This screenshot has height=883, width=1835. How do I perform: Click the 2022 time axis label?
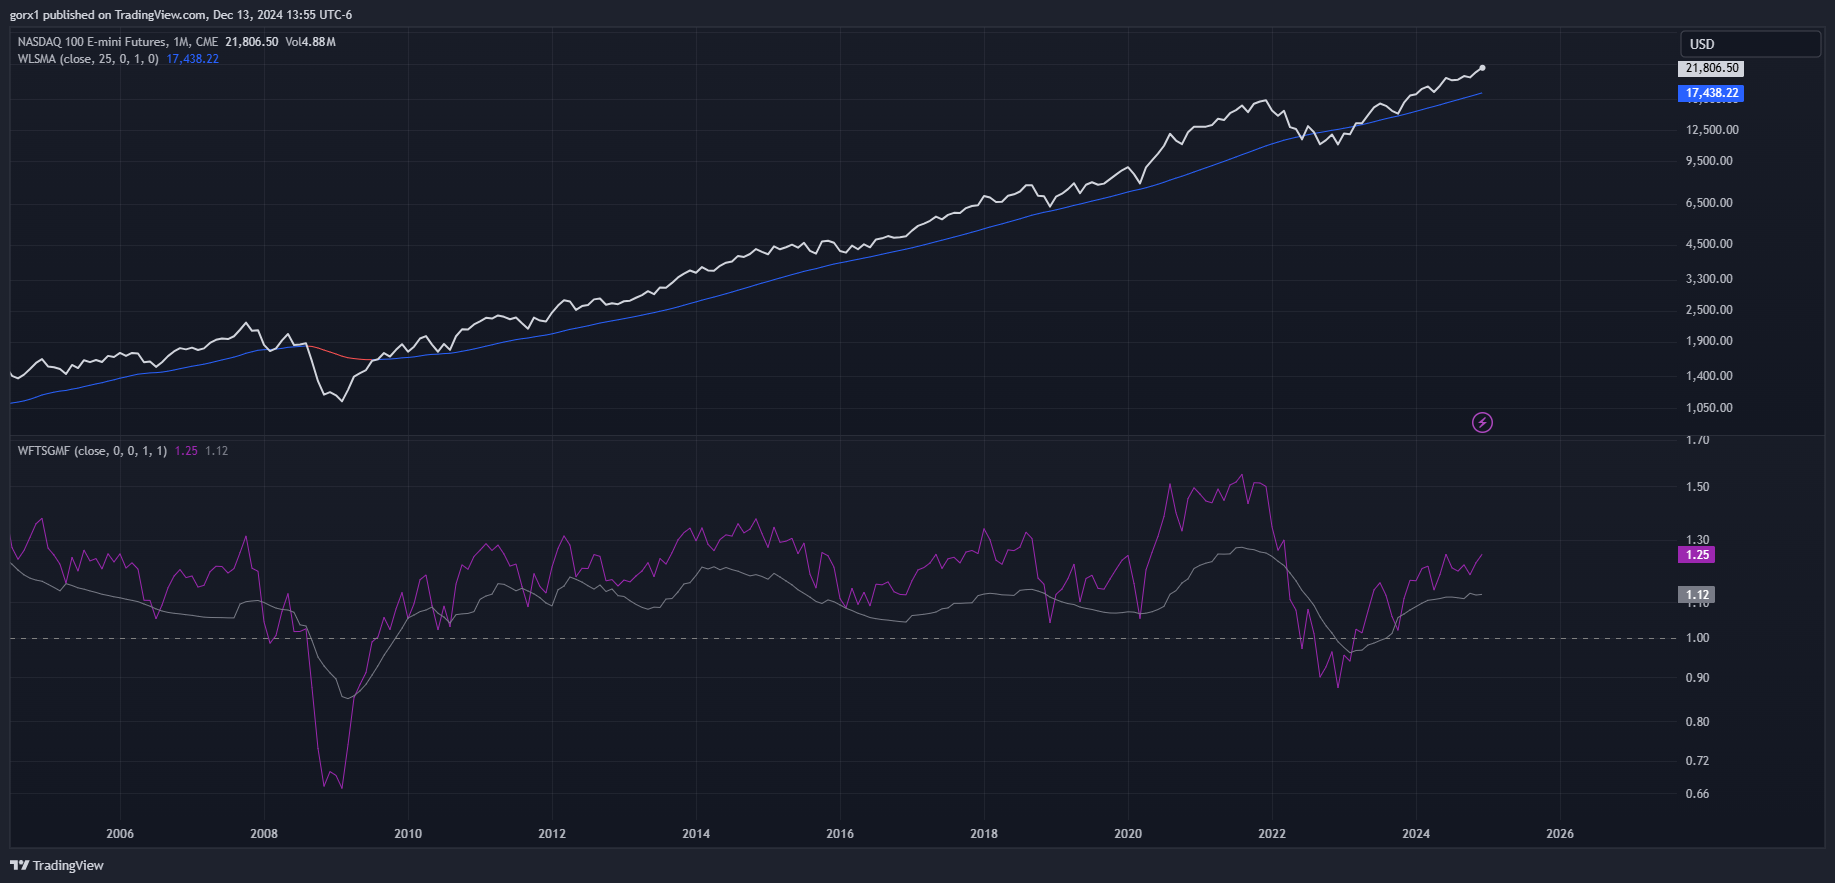coord(1272,834)
